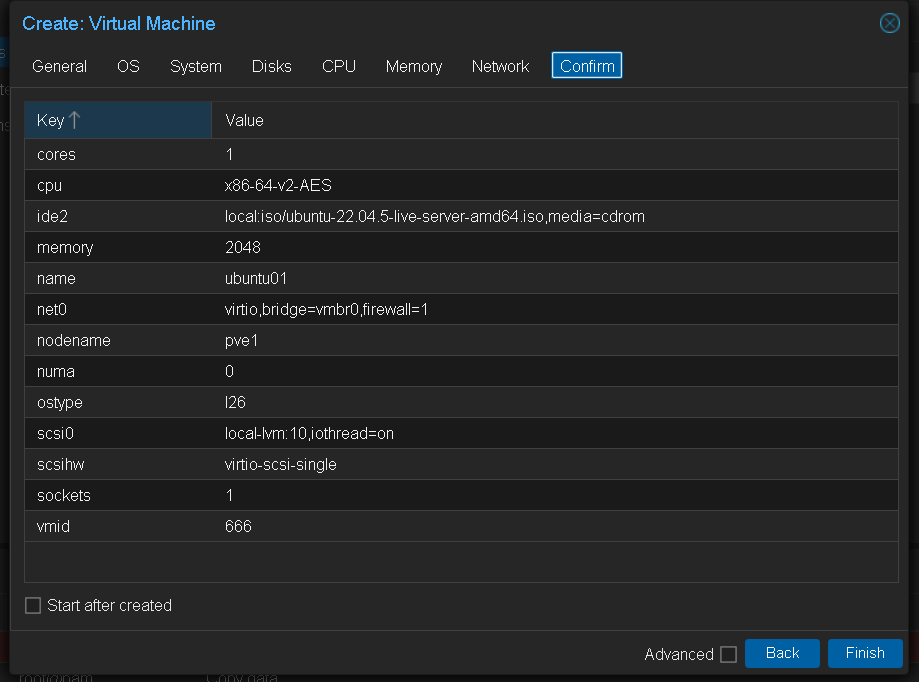This screenshot has height=682, width=919.
Task: Close the Create Virtual Machine dialog
Action: click(889, 23)
